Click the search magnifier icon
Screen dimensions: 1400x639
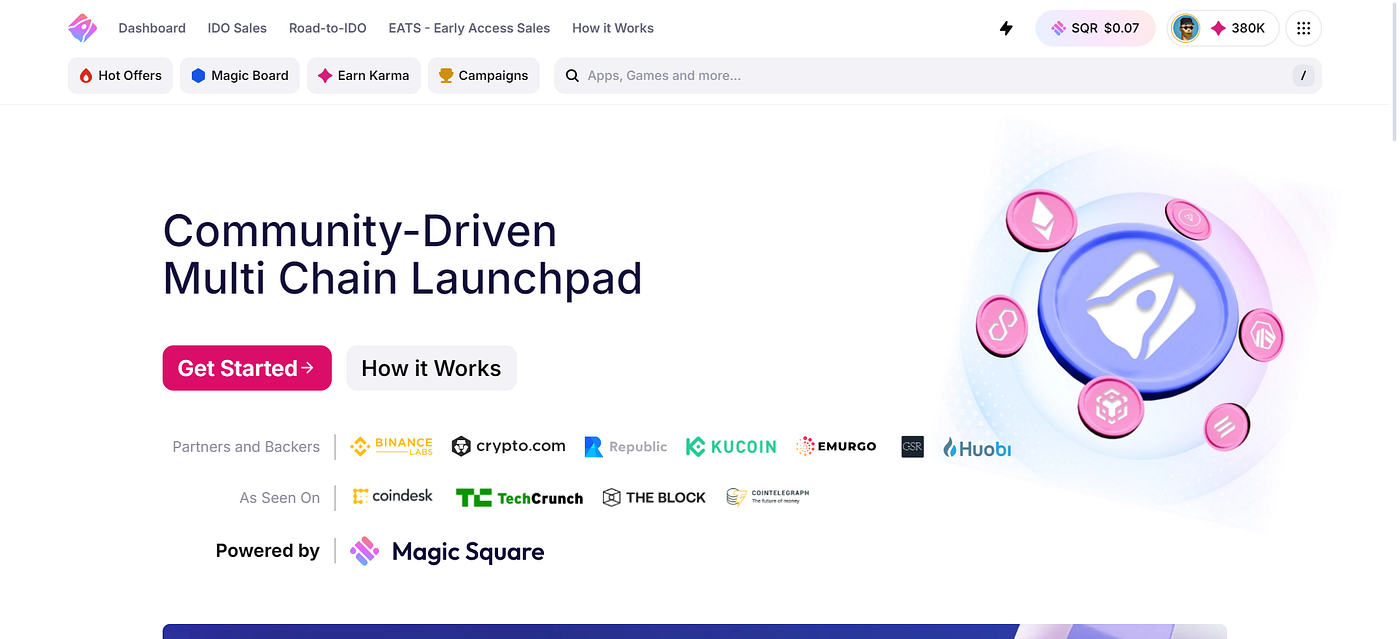[573, 75]
